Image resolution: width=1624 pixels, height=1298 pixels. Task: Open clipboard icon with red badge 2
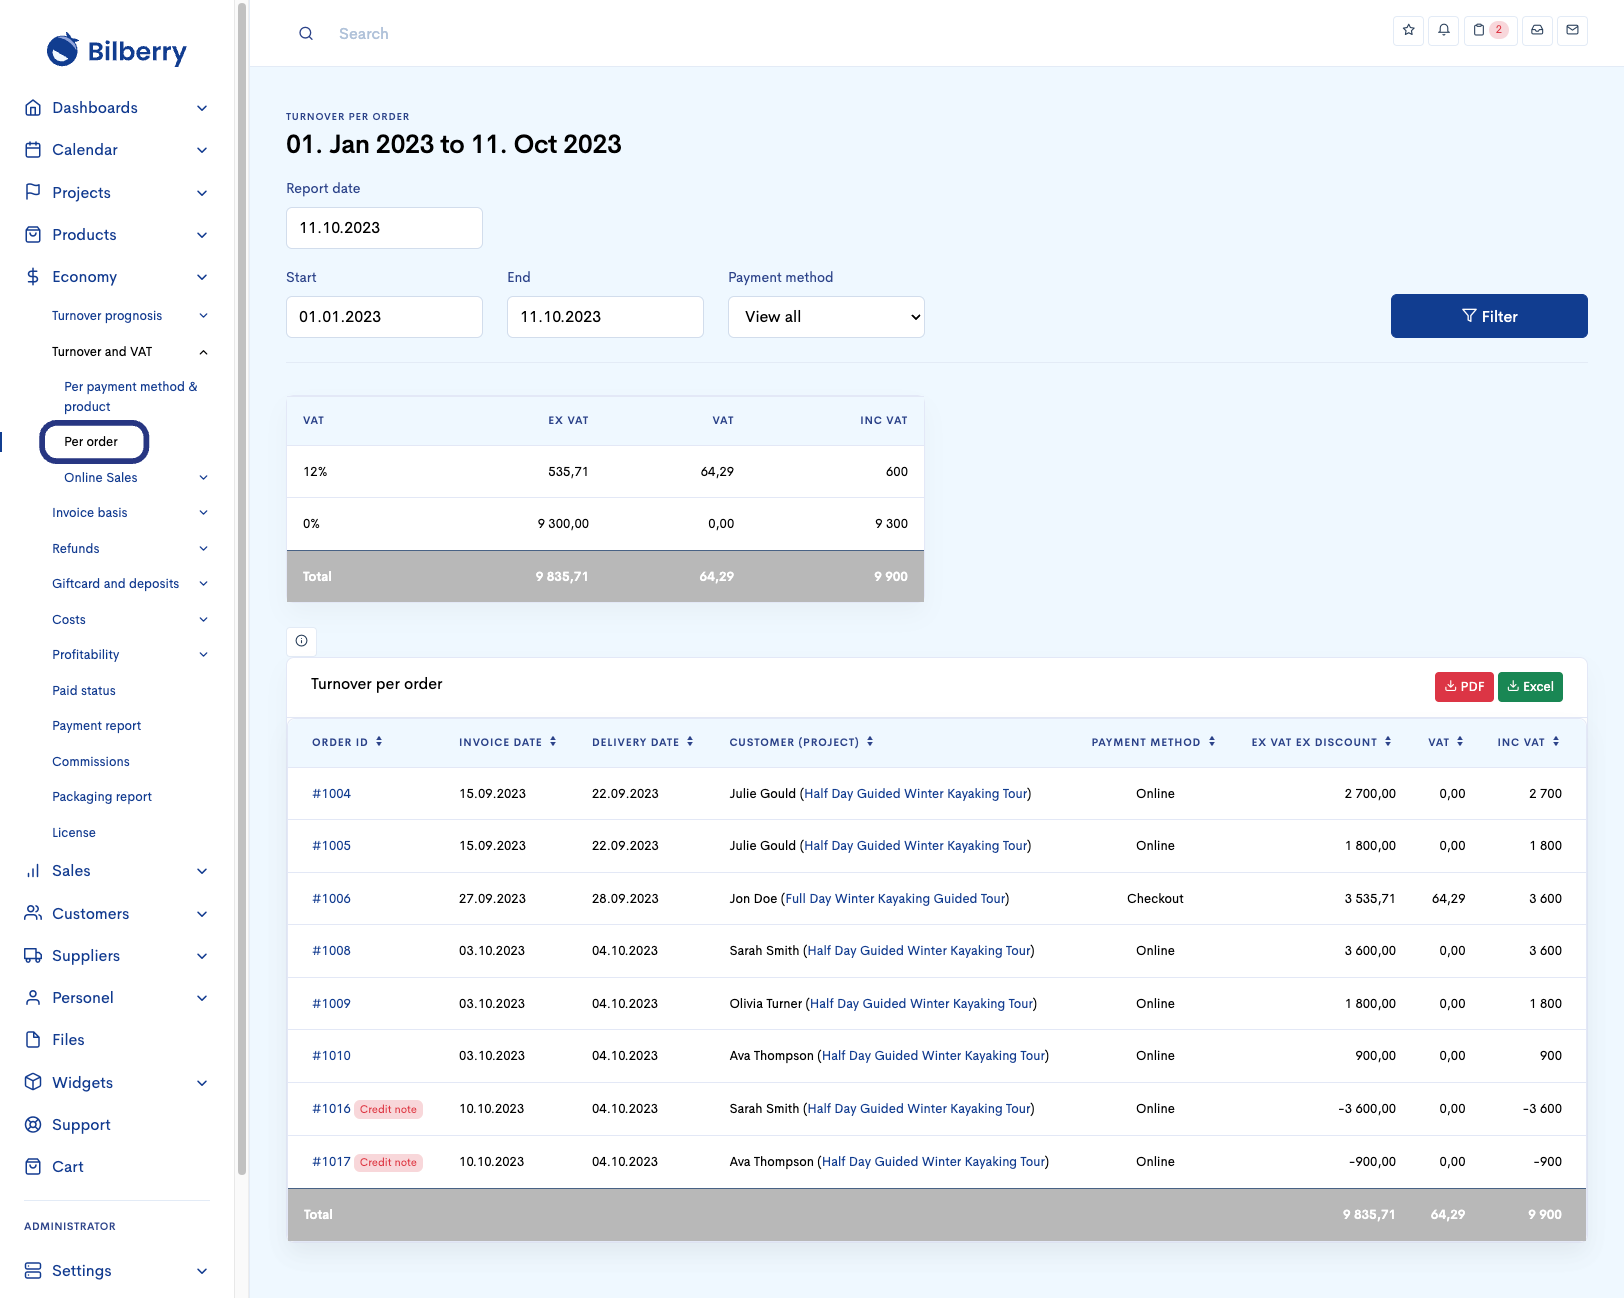[x=1489, y=30]
